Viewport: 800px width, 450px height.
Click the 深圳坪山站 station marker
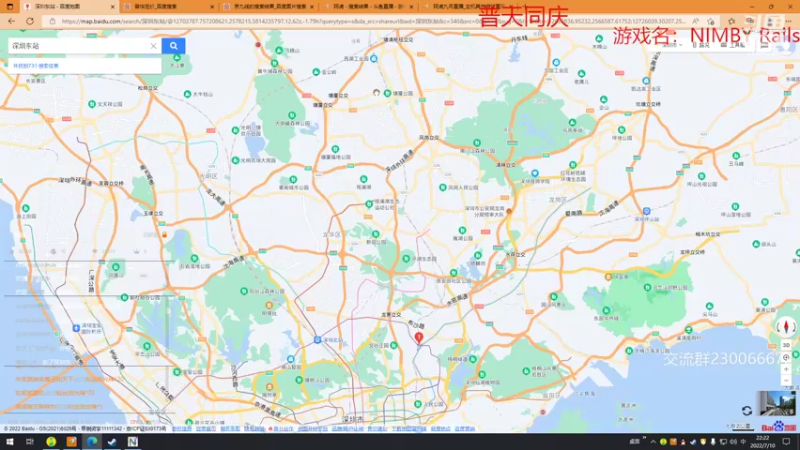pos(646,211)
